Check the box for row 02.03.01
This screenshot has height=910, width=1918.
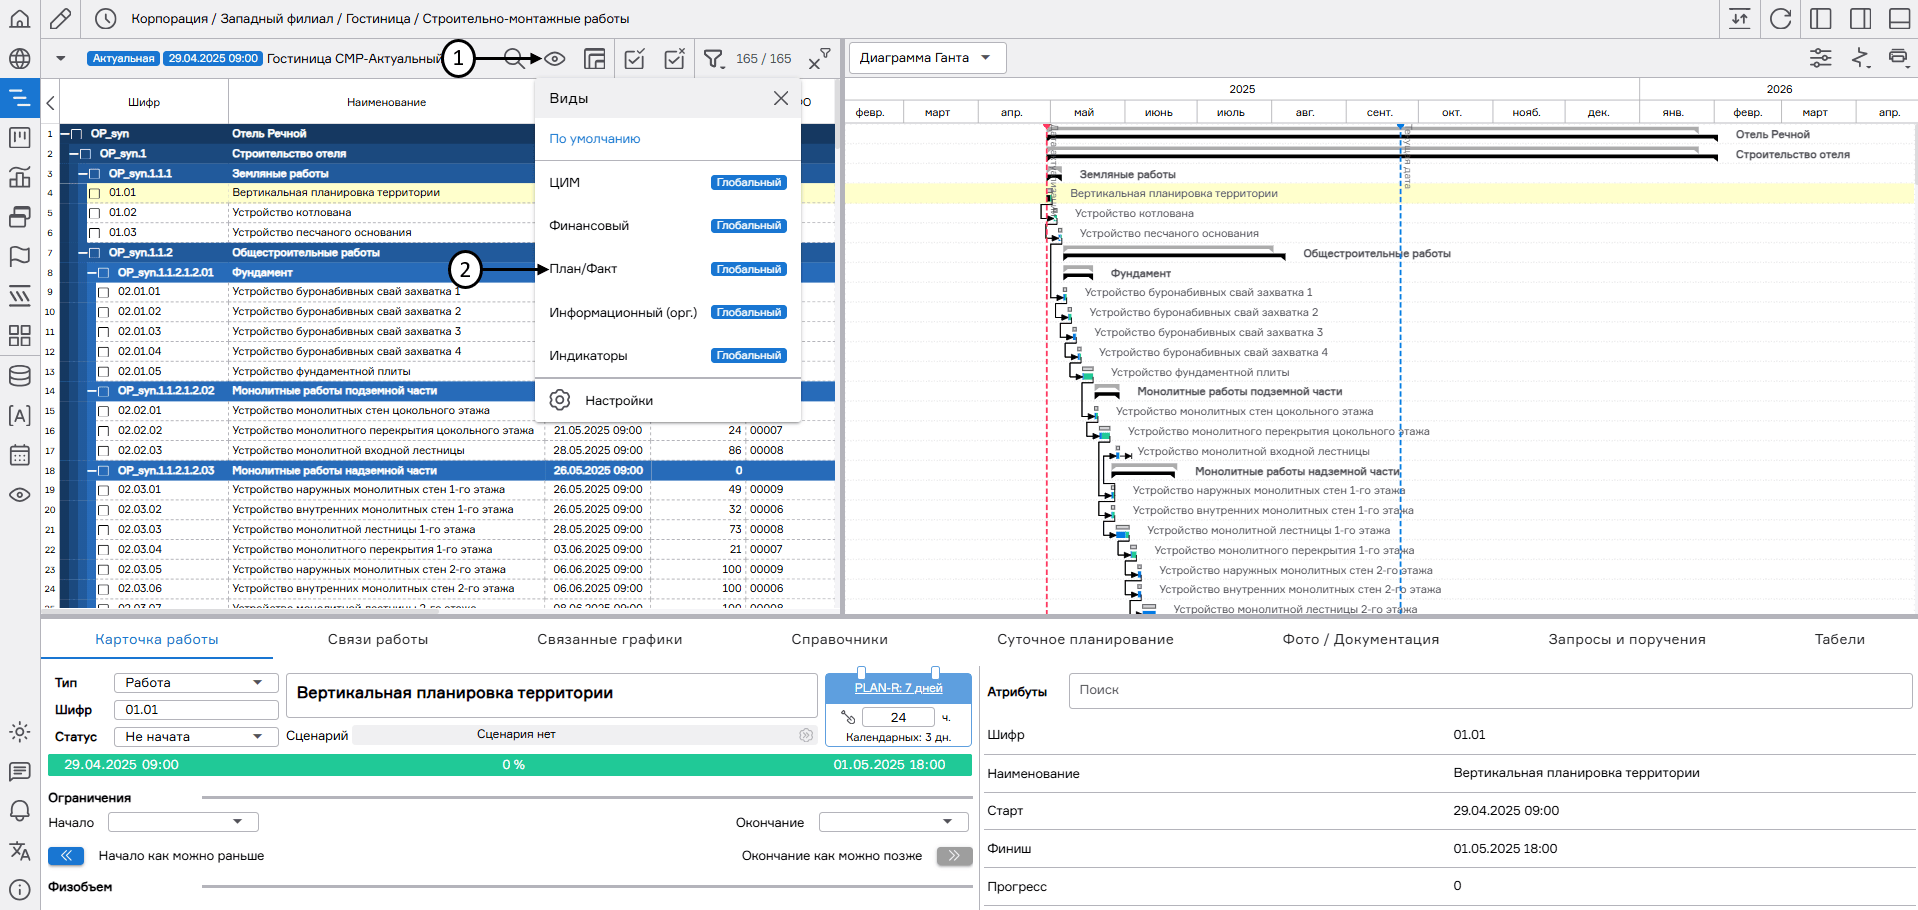tap(103, 490)
